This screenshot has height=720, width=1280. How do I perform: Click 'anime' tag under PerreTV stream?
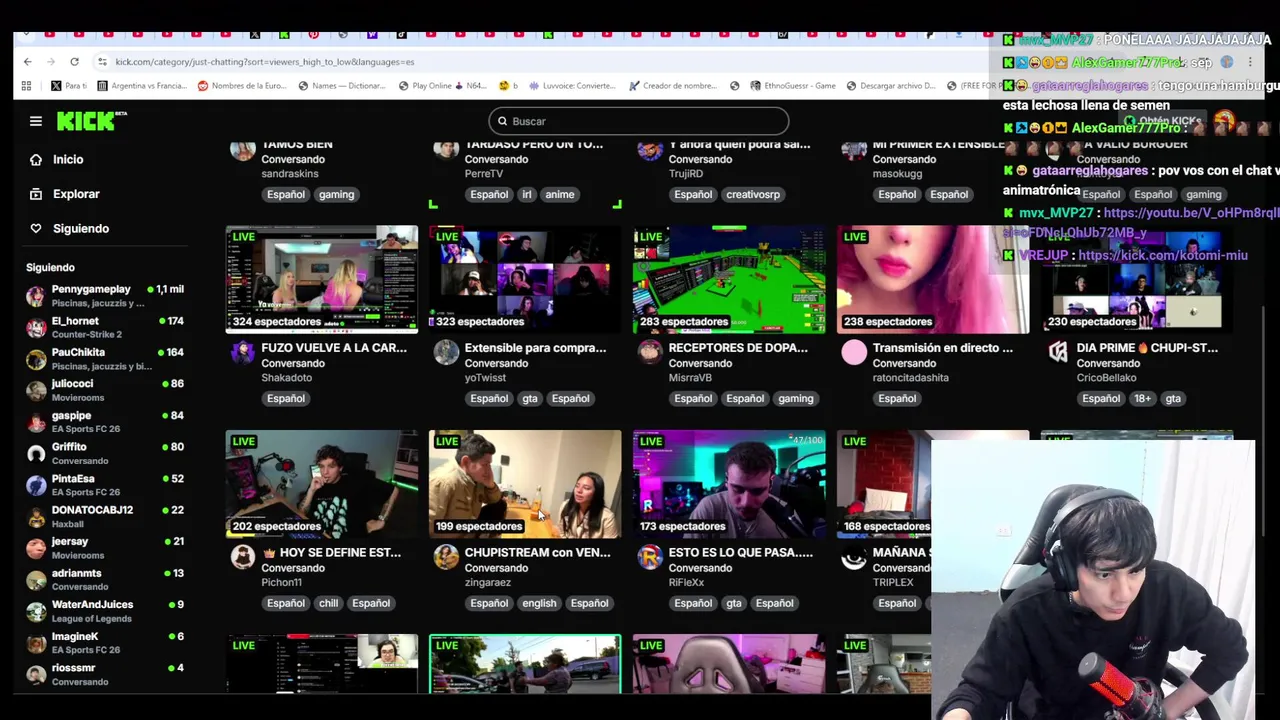click(560, 194)
